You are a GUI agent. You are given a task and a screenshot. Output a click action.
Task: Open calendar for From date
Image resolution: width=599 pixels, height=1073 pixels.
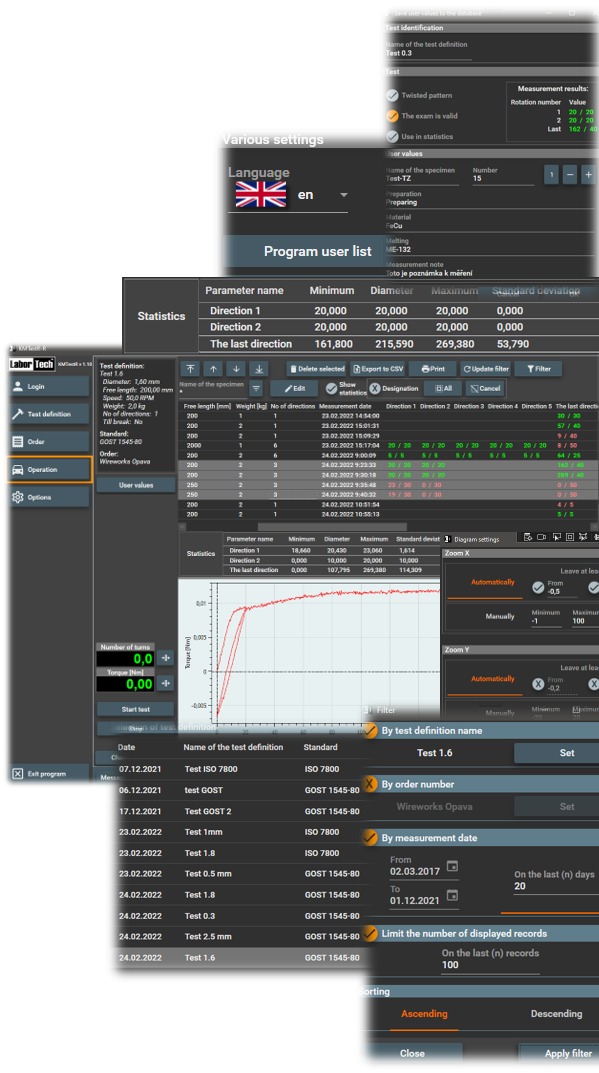[x=452, y=866]
